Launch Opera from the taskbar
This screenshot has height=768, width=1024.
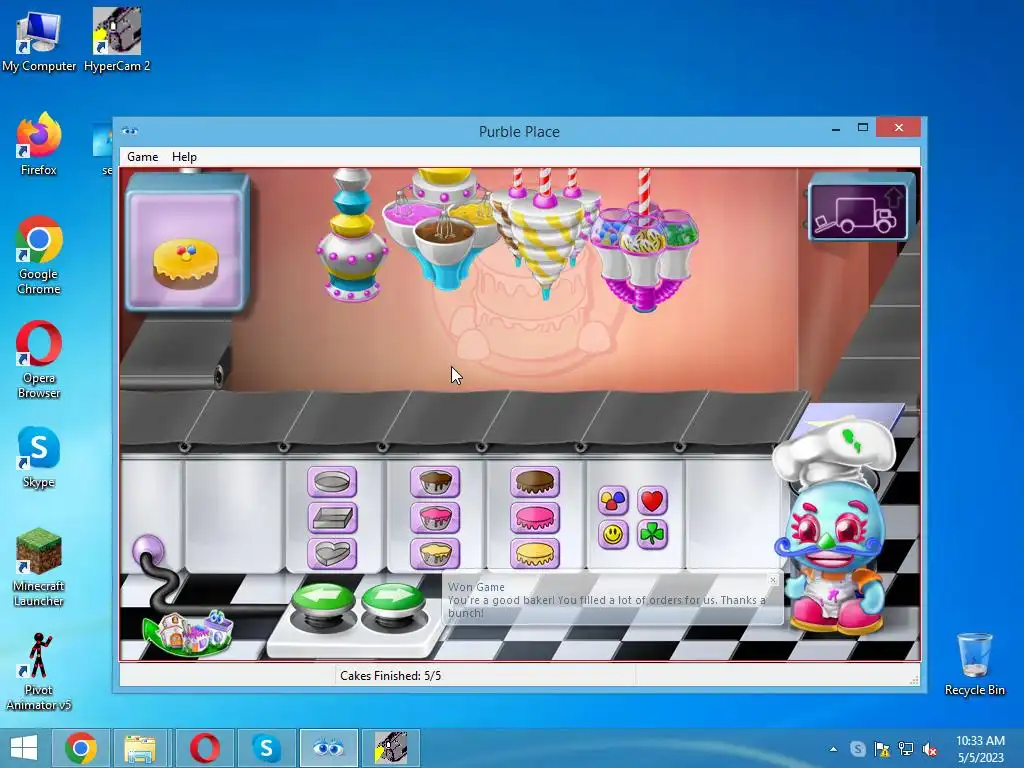[204, 748]
